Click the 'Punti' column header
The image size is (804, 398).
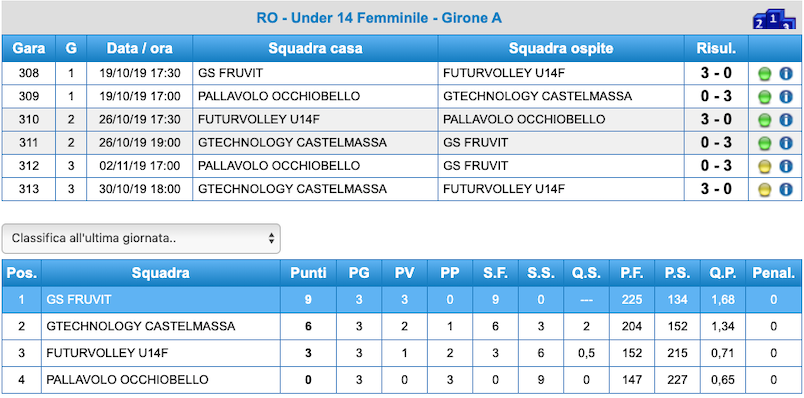point(308,273)
